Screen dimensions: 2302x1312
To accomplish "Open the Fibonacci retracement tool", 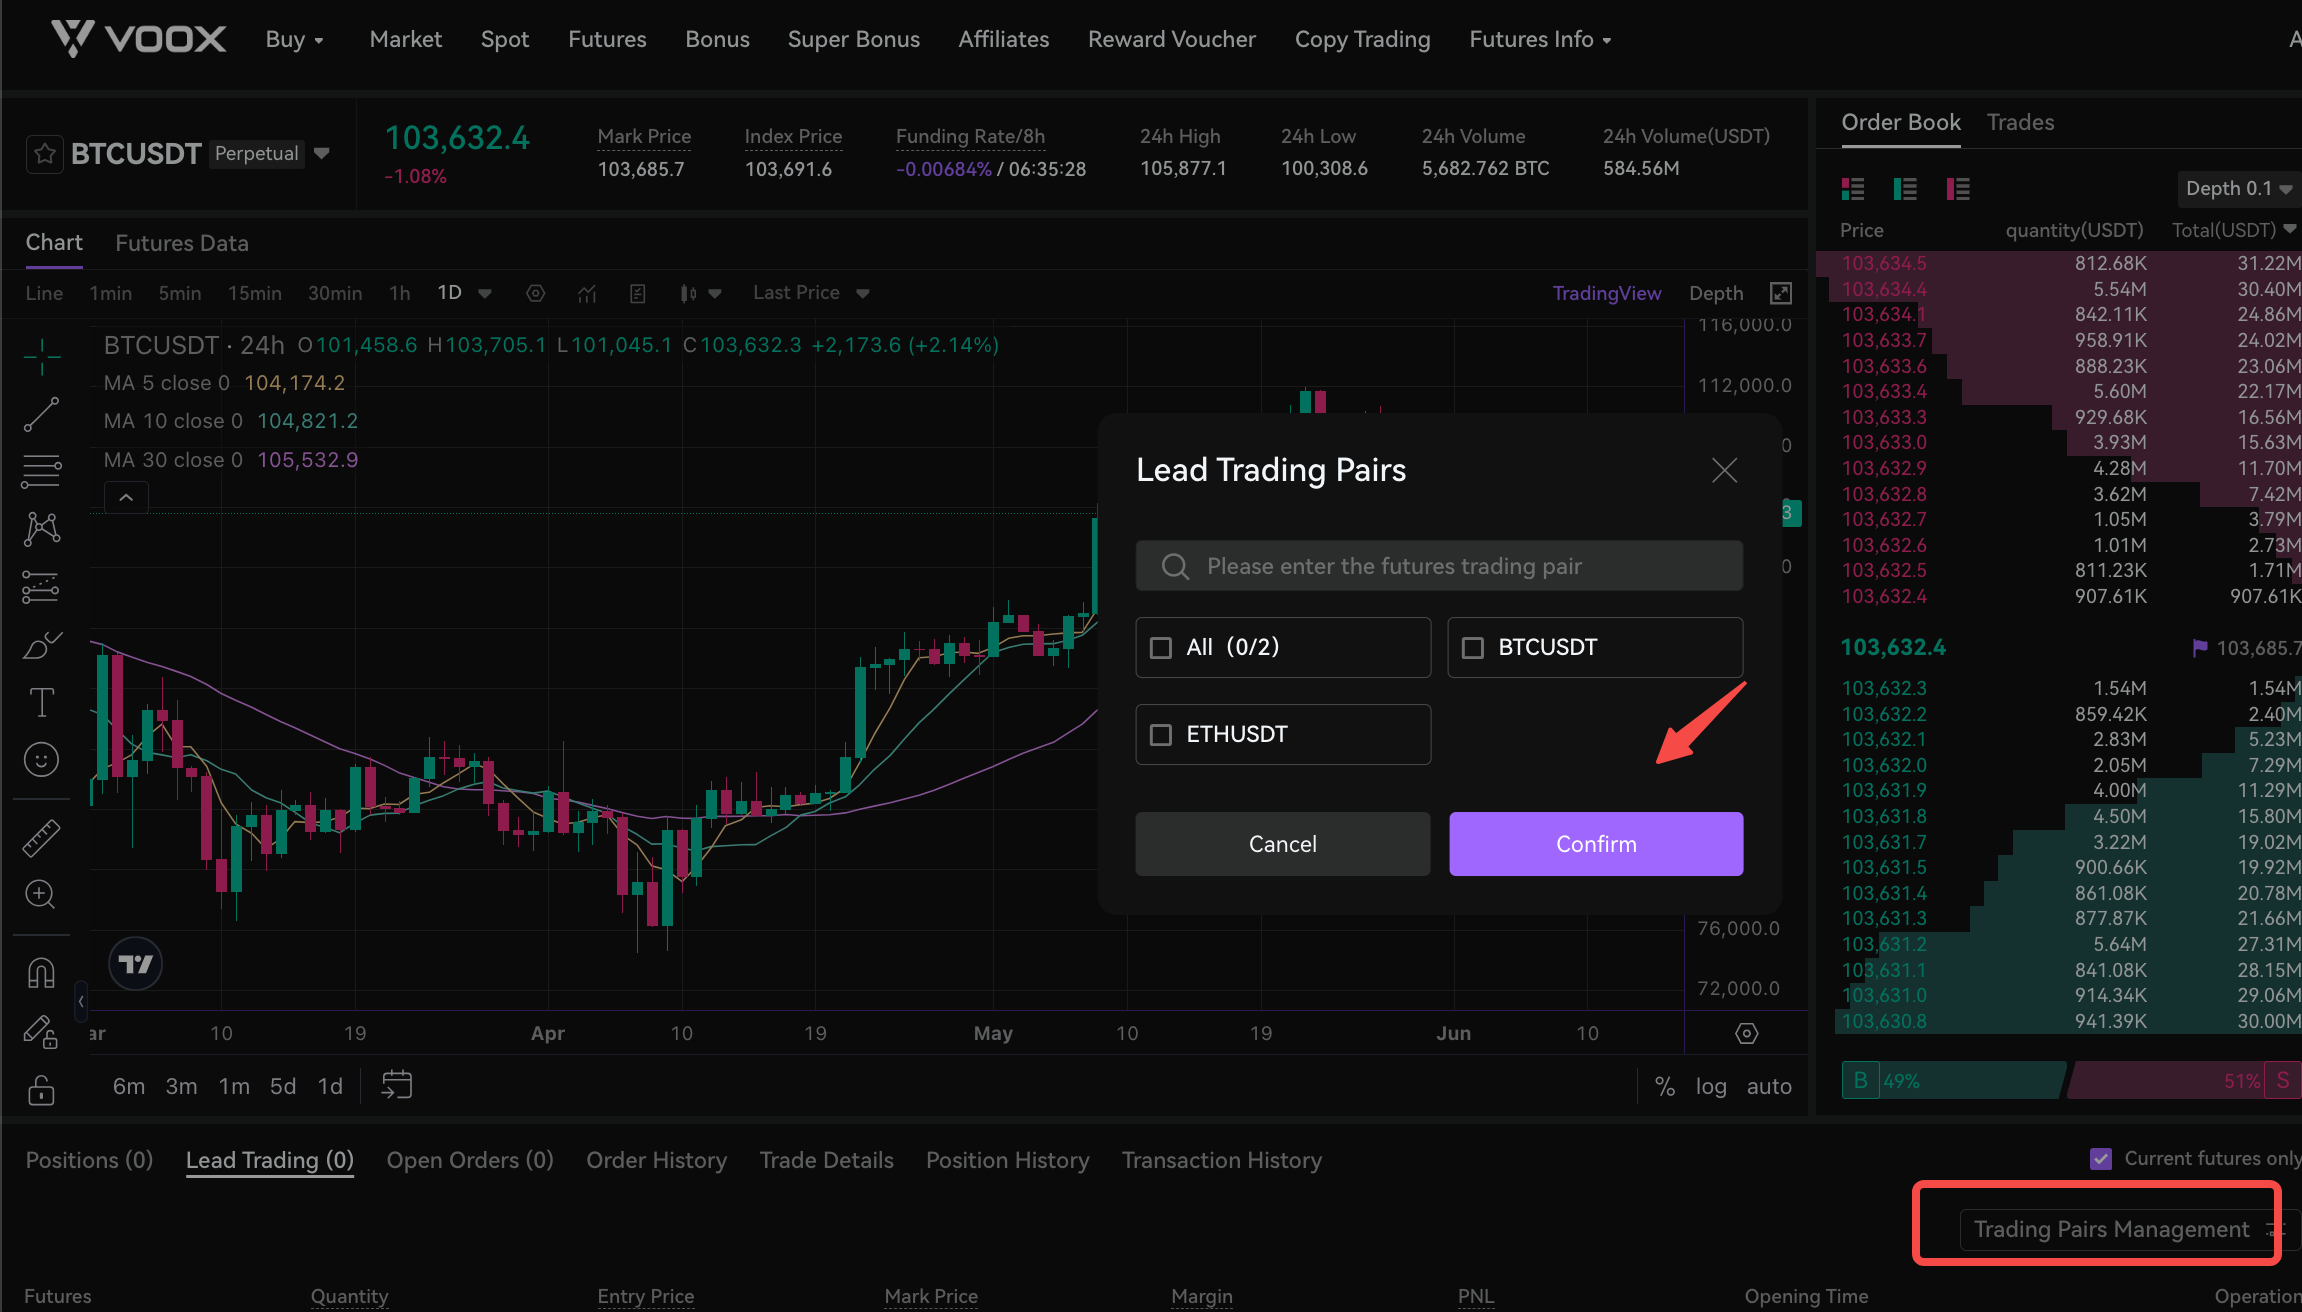I will [42, 471].
